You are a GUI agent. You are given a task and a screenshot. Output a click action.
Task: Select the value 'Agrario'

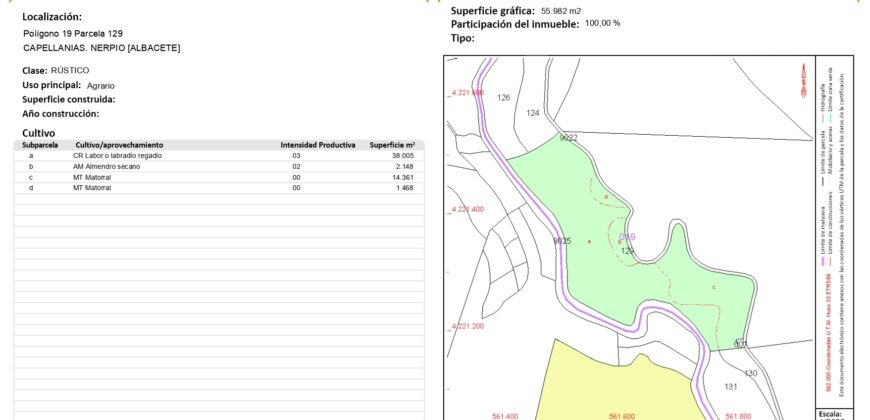point(100,86)
